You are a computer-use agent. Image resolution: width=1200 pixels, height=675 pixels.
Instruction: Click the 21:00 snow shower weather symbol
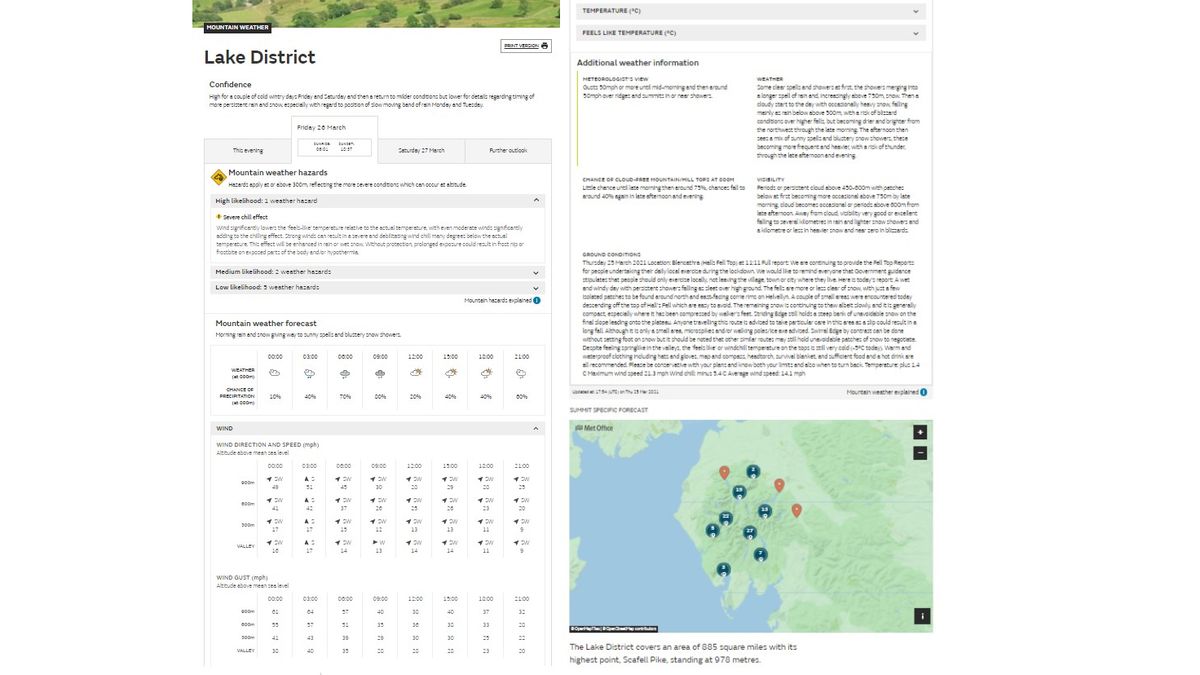520,371
